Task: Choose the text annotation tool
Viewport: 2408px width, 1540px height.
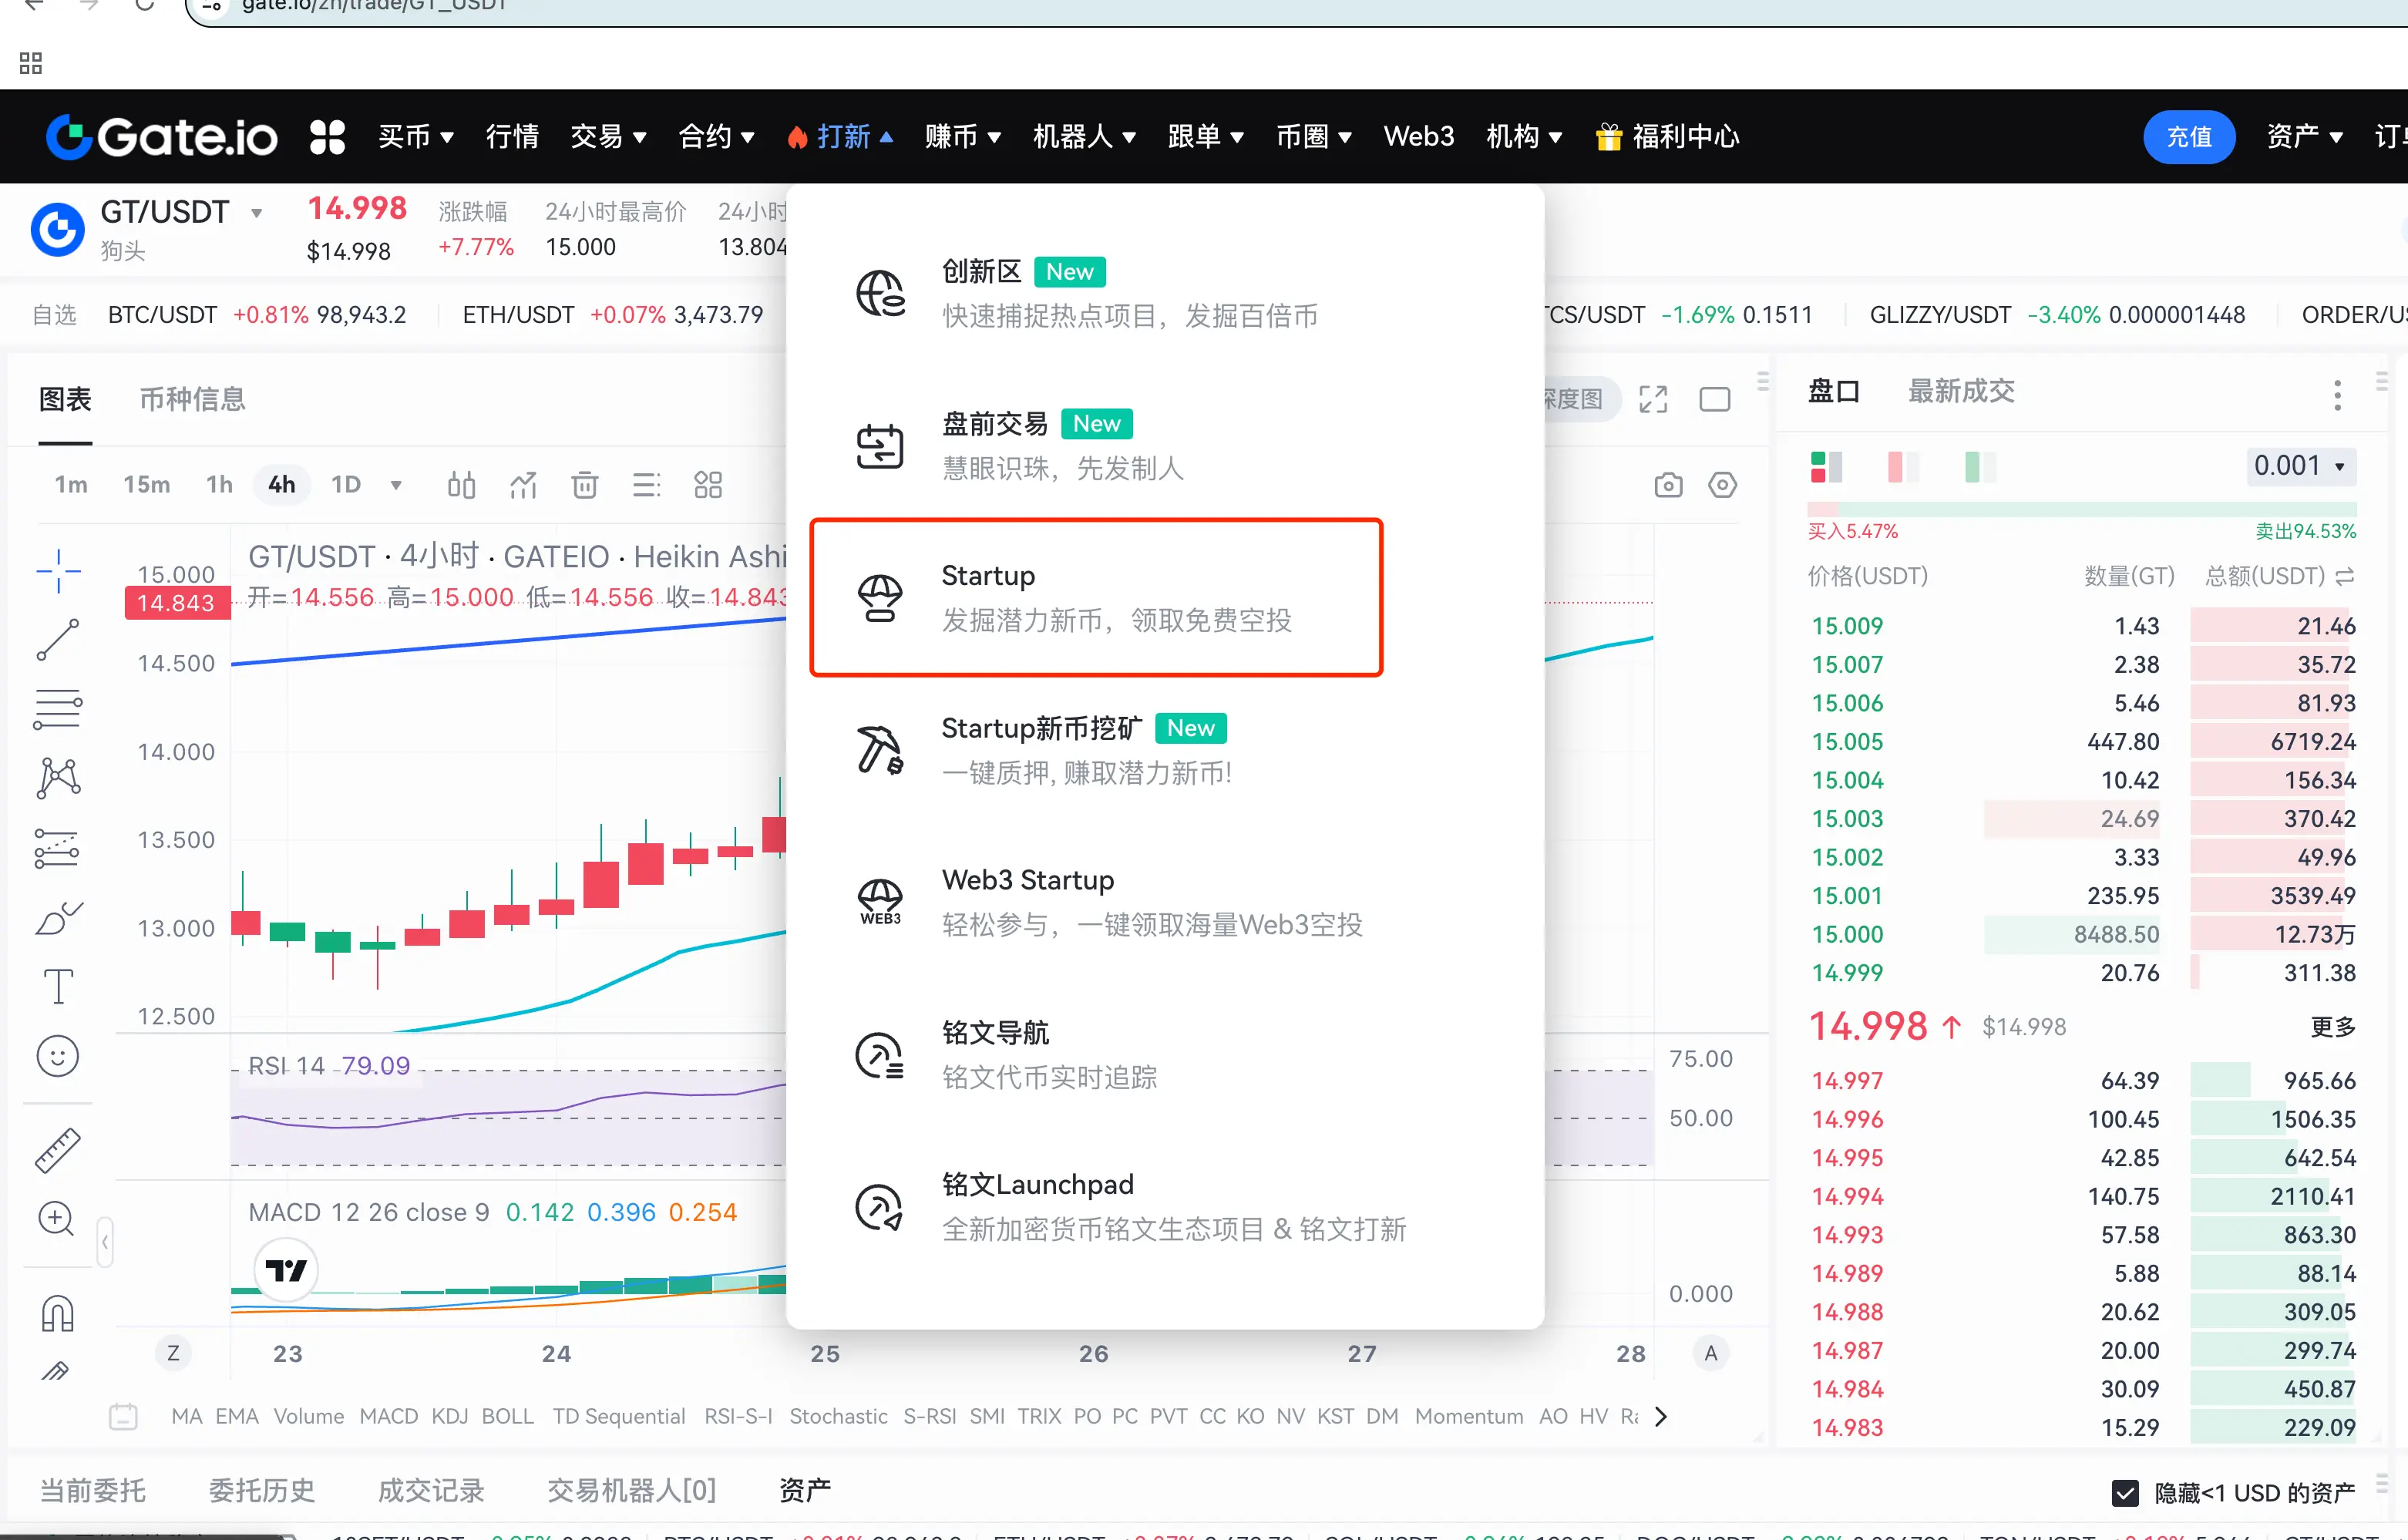Action: [x=58, y=986]
